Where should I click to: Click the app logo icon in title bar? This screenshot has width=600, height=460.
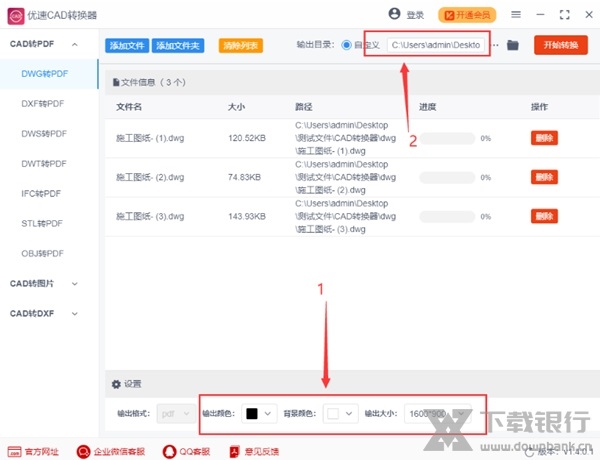click(16, 16)
